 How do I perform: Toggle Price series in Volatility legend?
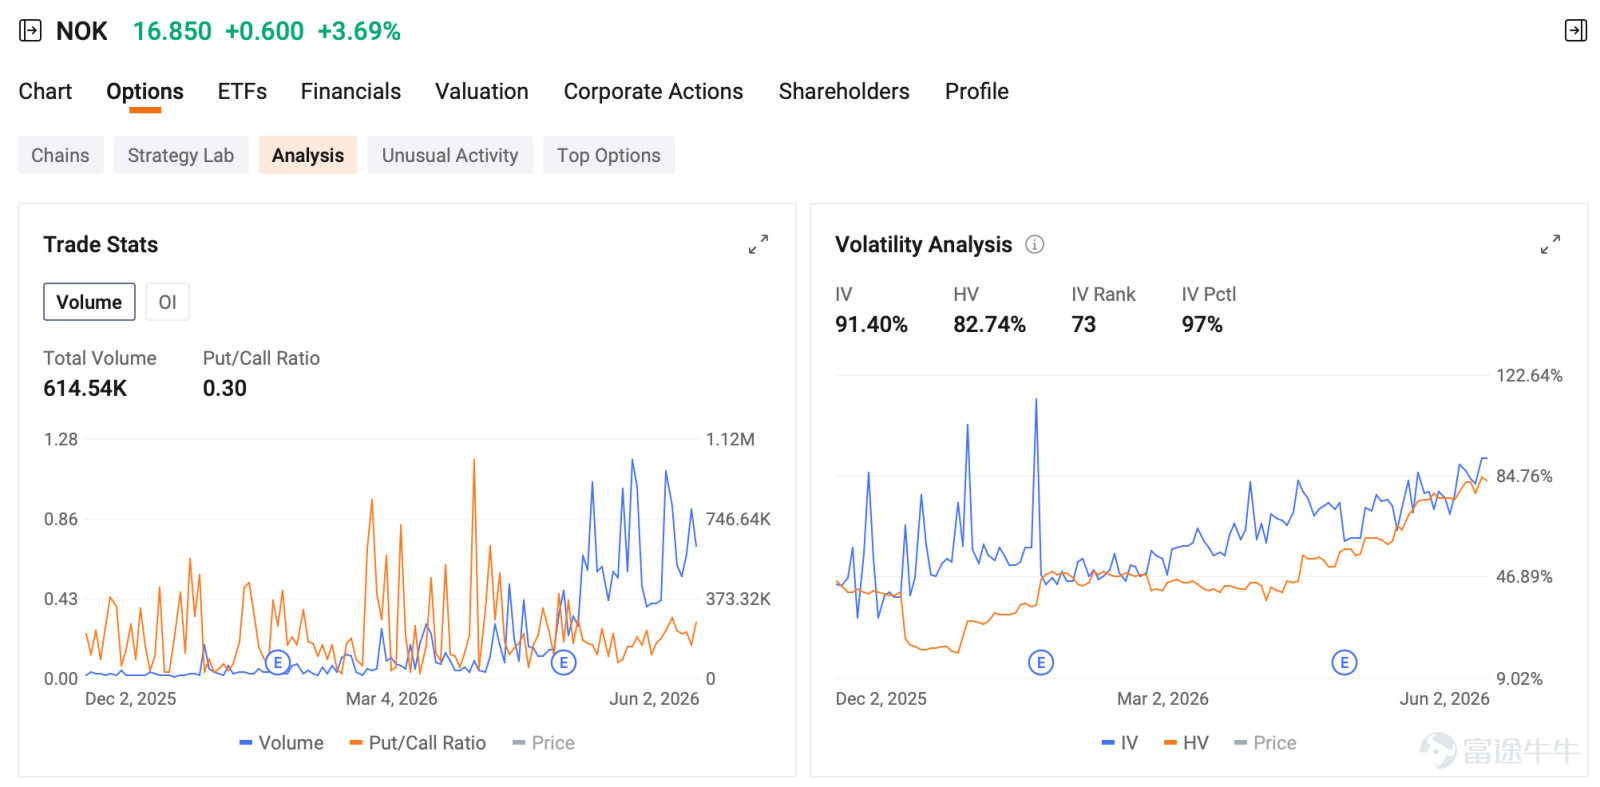1265,743
